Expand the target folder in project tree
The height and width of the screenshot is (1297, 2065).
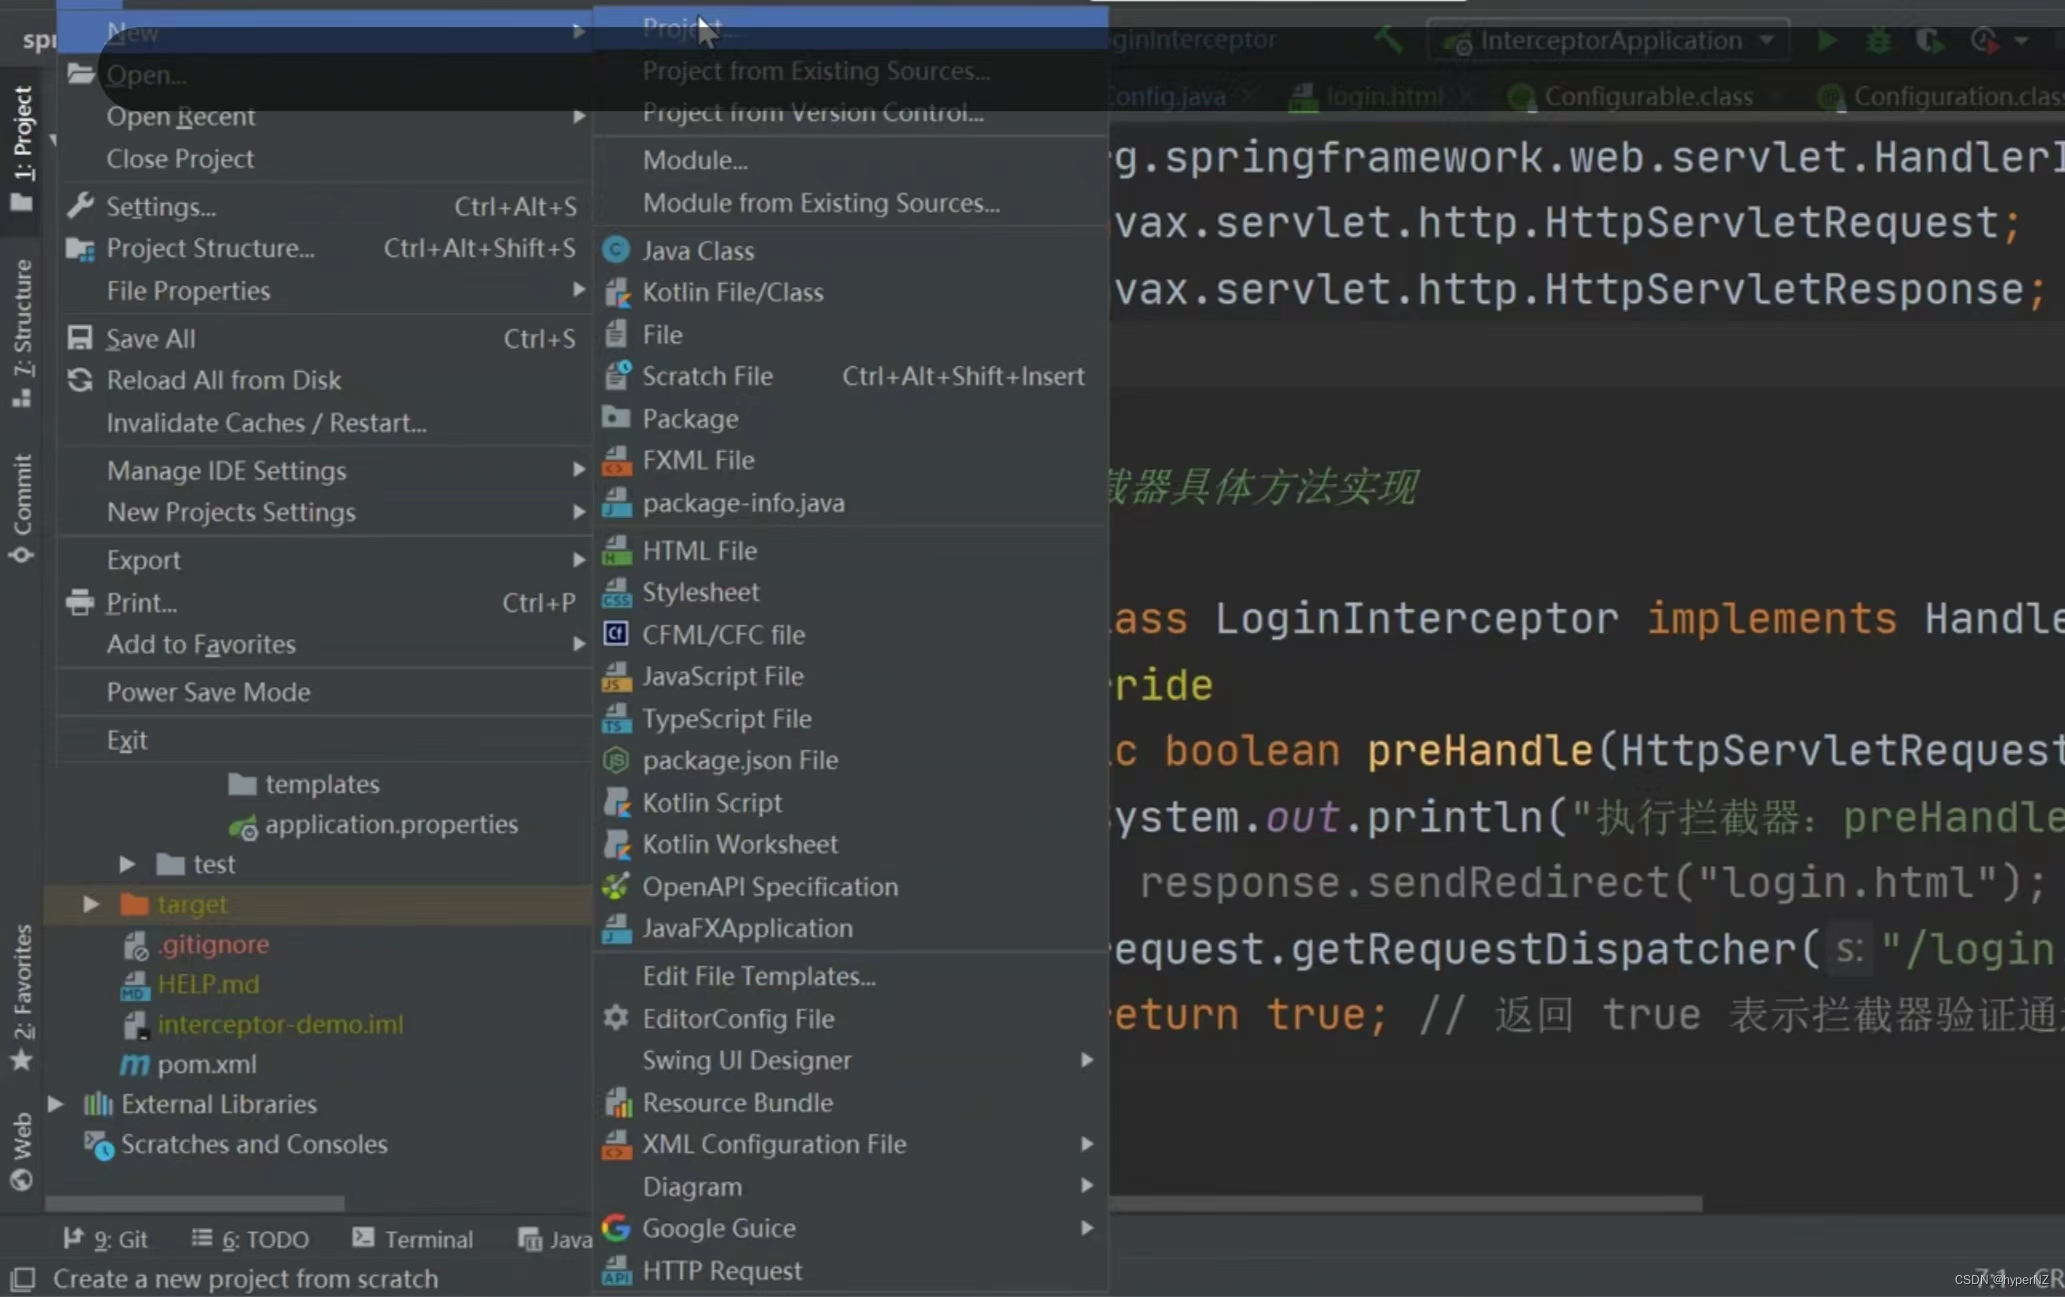coord(91,904)
